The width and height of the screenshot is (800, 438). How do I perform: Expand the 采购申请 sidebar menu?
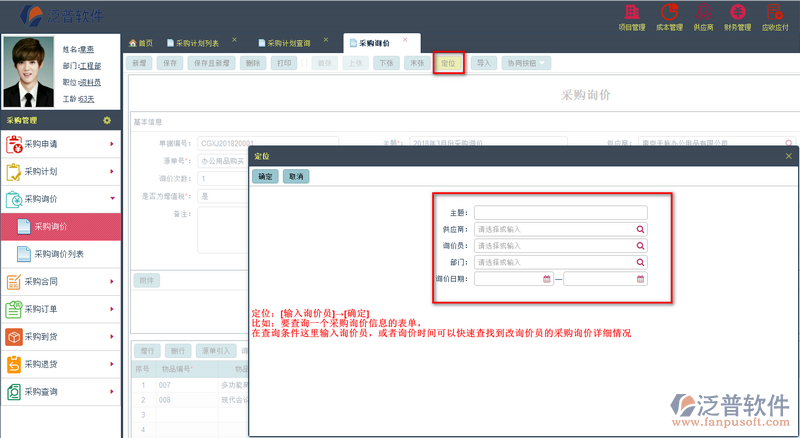point(62,144)
